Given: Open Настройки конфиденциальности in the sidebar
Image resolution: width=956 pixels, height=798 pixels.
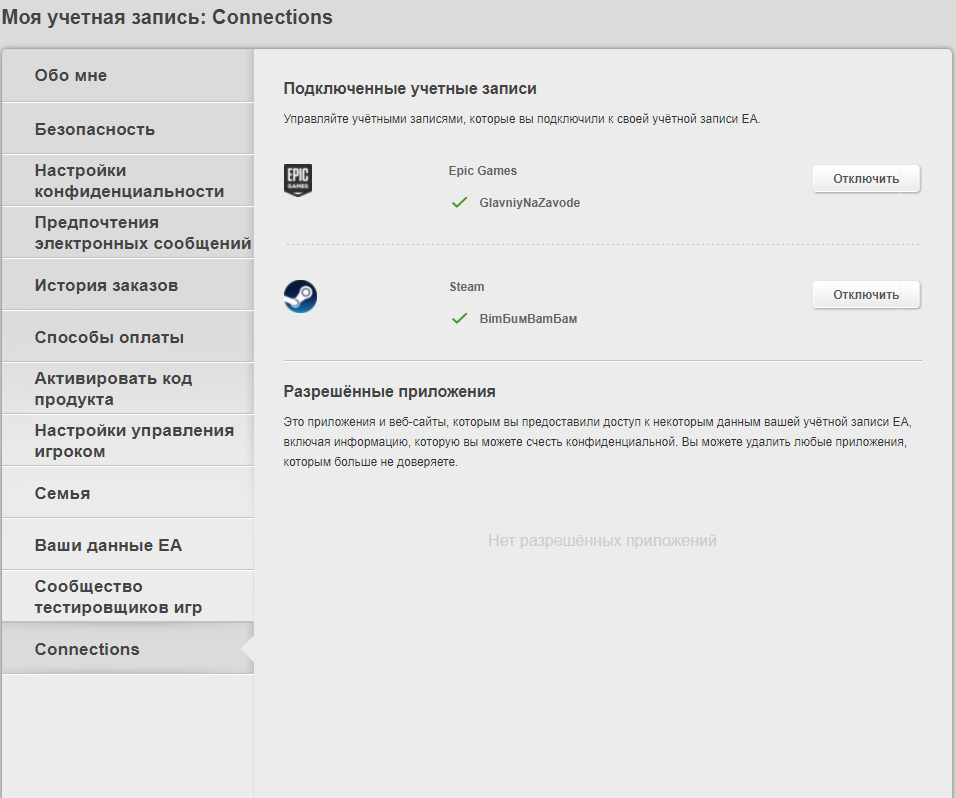Looking at the screenshot, I should point(128,180).
